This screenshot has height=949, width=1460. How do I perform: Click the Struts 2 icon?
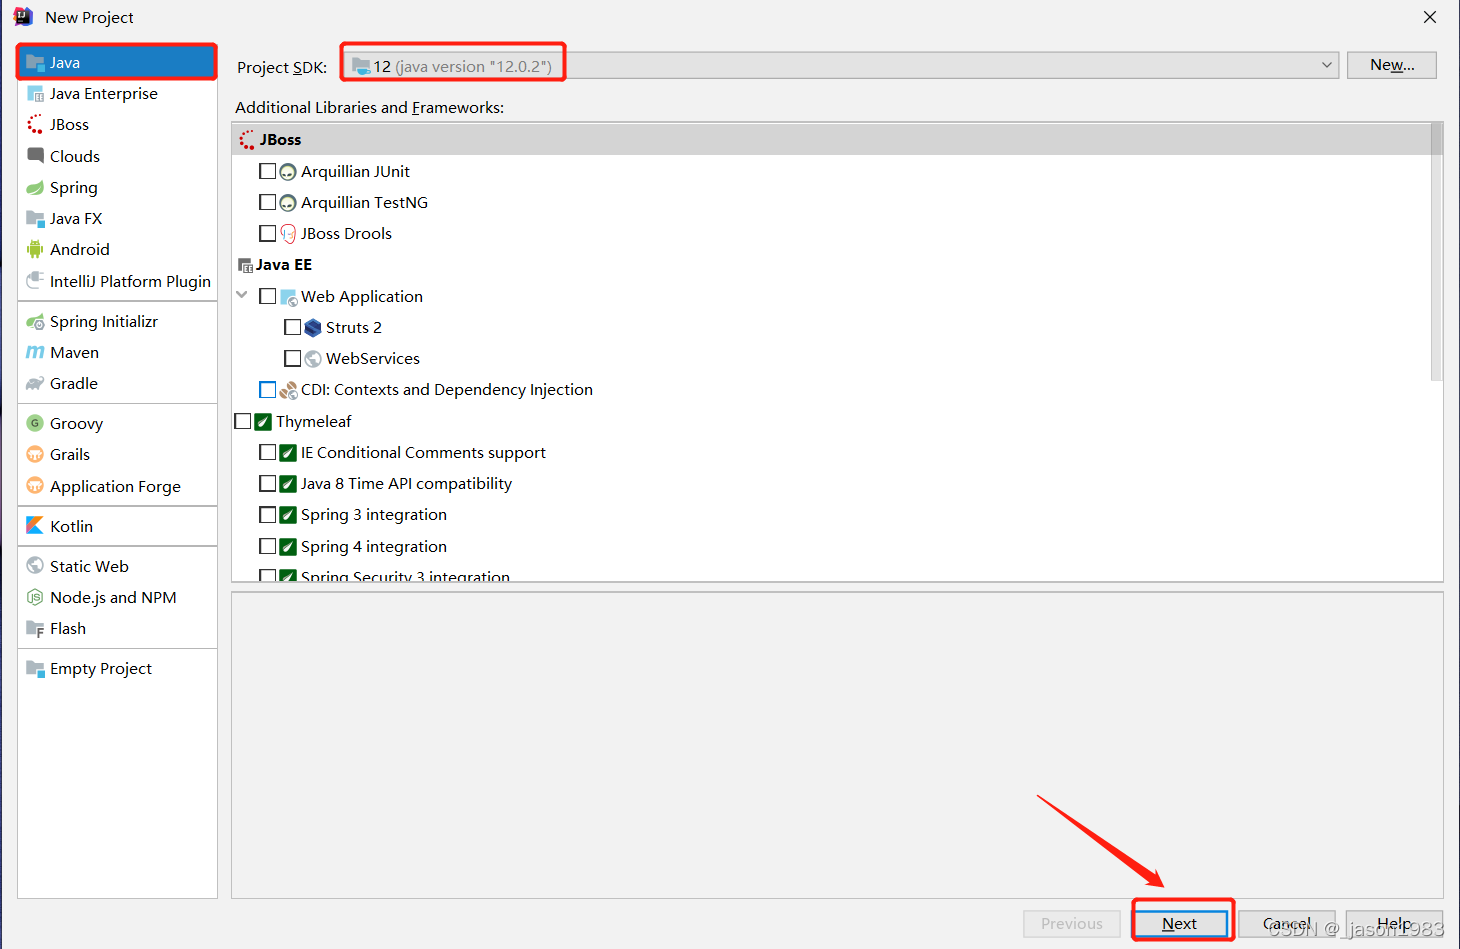pyautogui.click(x=313, y=328)
